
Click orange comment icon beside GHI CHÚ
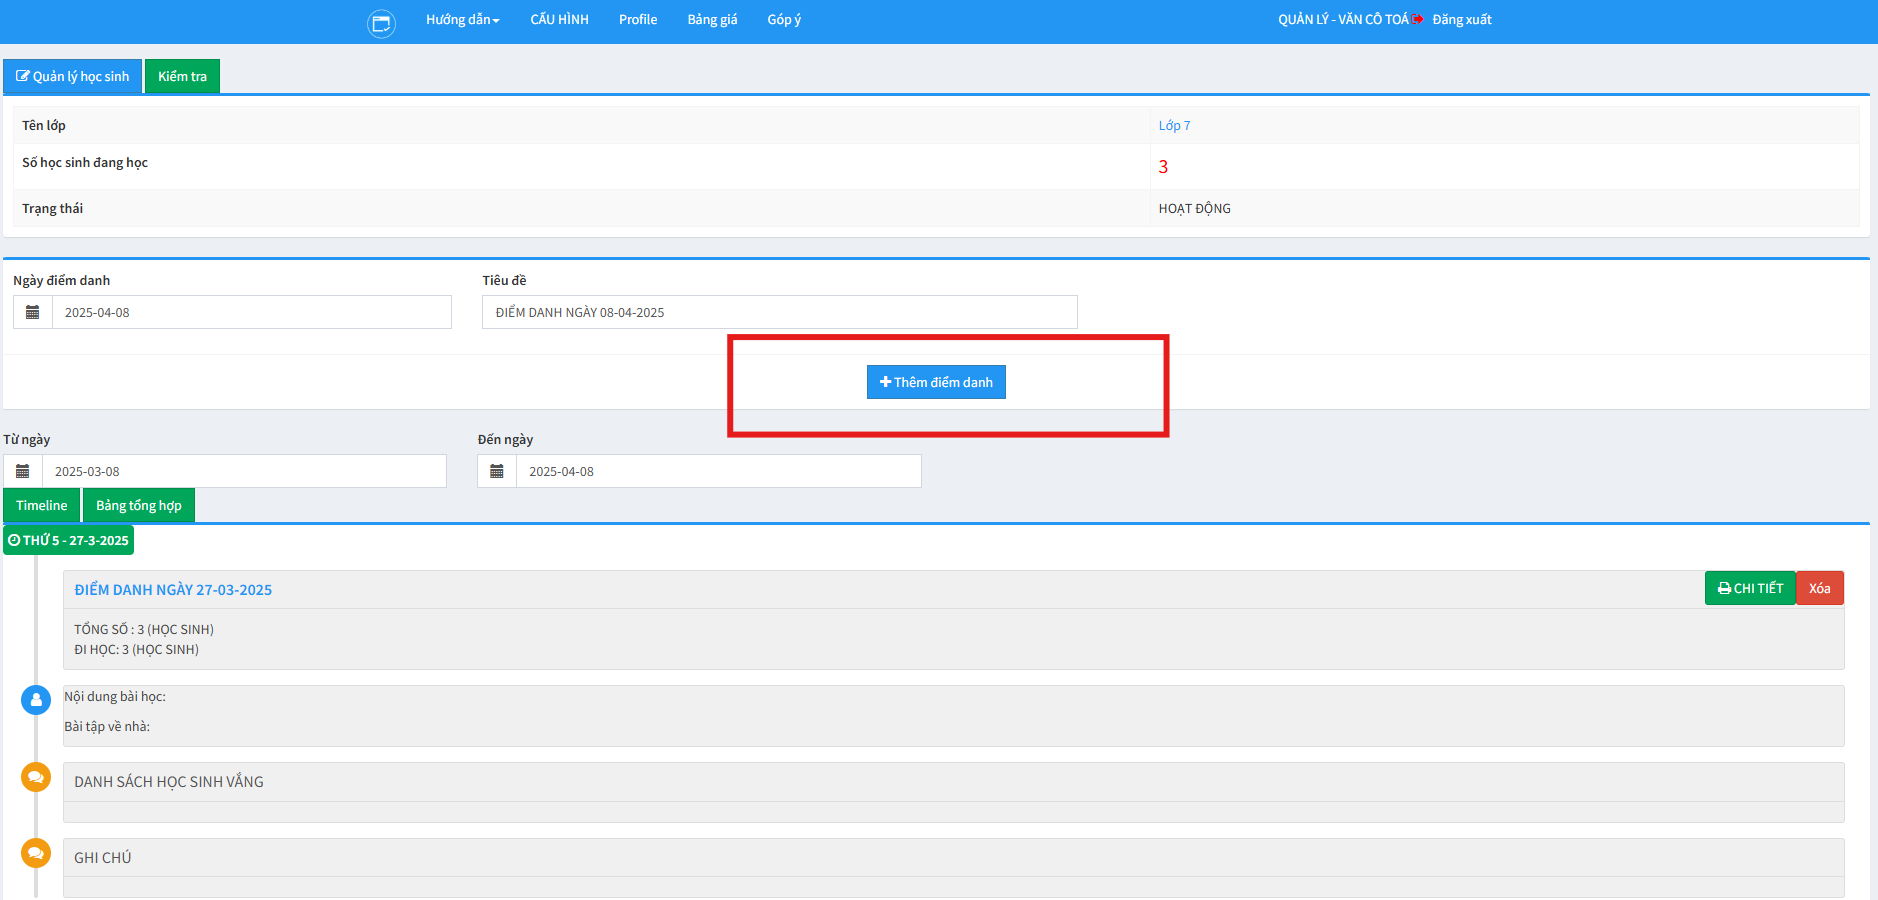pyautogui.click(x=36, y=853)
